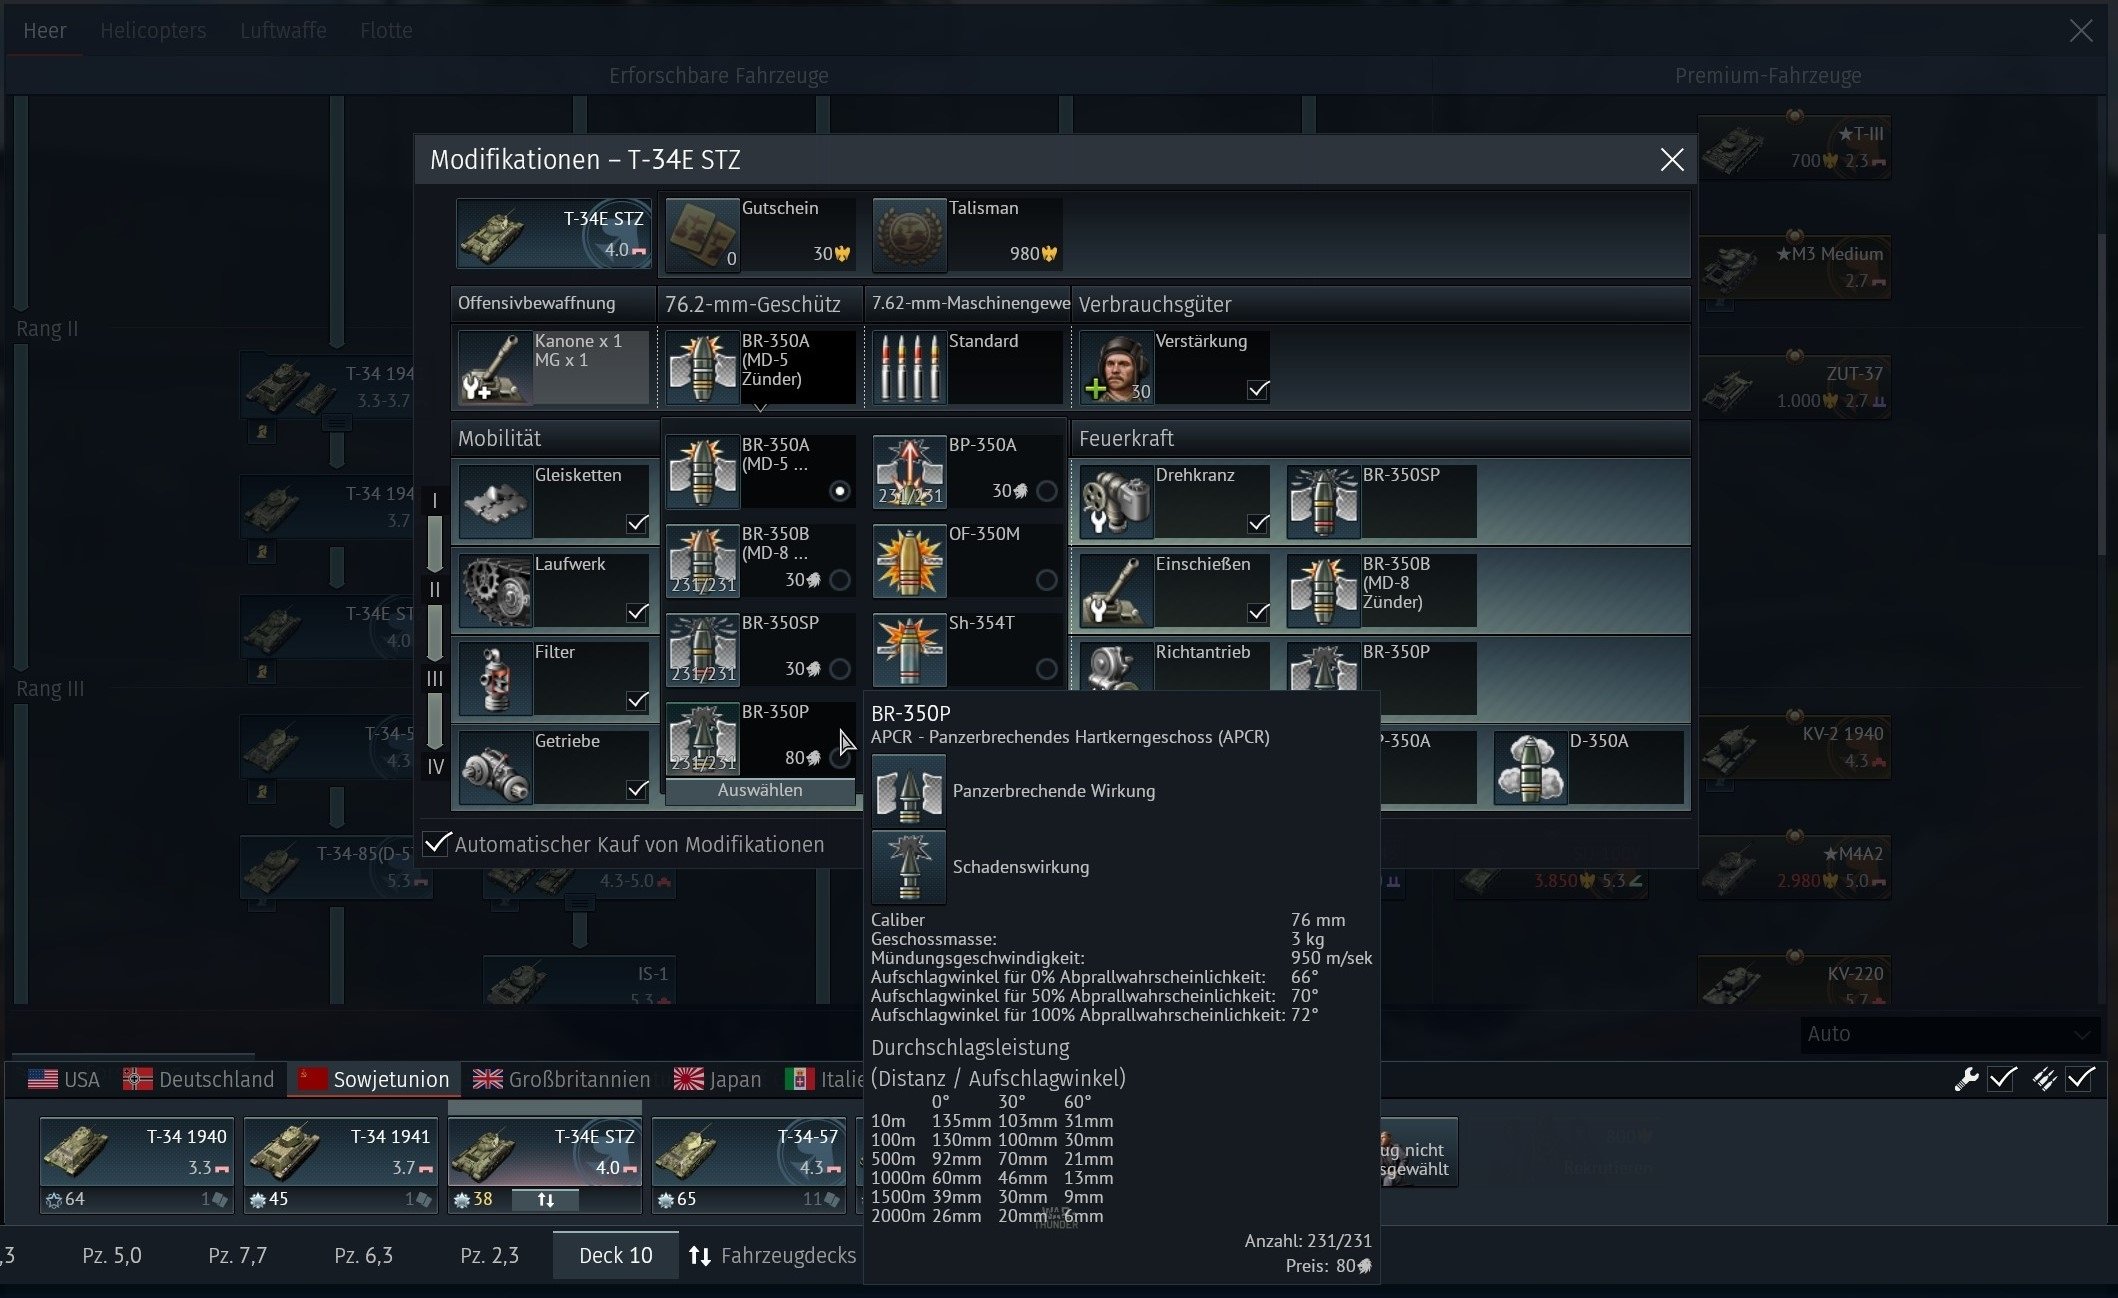2118x1298 pixels.
Task: Select the Getriebe transmission modification icon
Action: (x=494, y=768)
